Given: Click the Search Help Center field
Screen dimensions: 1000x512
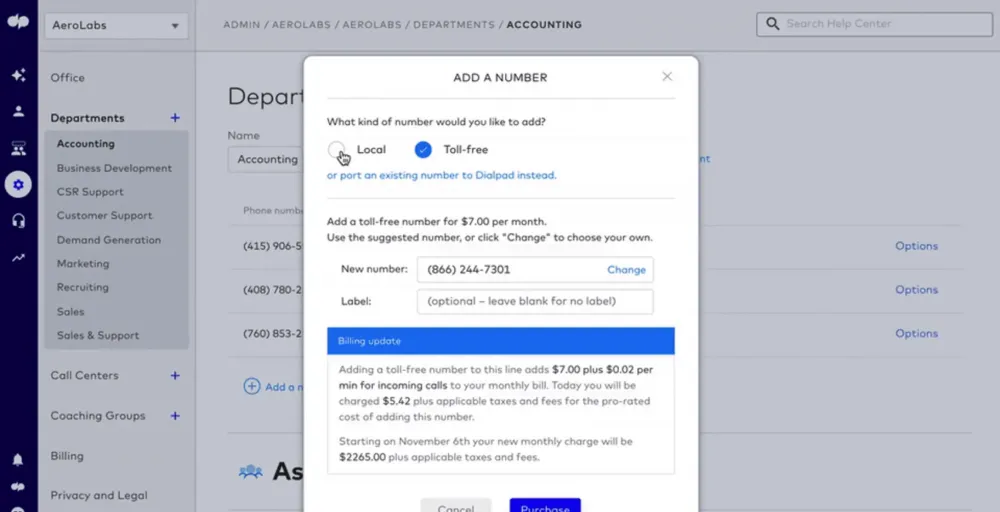Looking at the screenshot, I should click(874, 24).
